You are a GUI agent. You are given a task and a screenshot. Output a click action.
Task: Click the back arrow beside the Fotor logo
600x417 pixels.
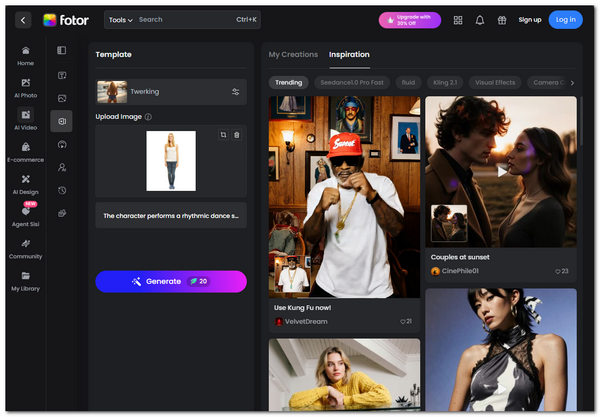click(23, 19)
